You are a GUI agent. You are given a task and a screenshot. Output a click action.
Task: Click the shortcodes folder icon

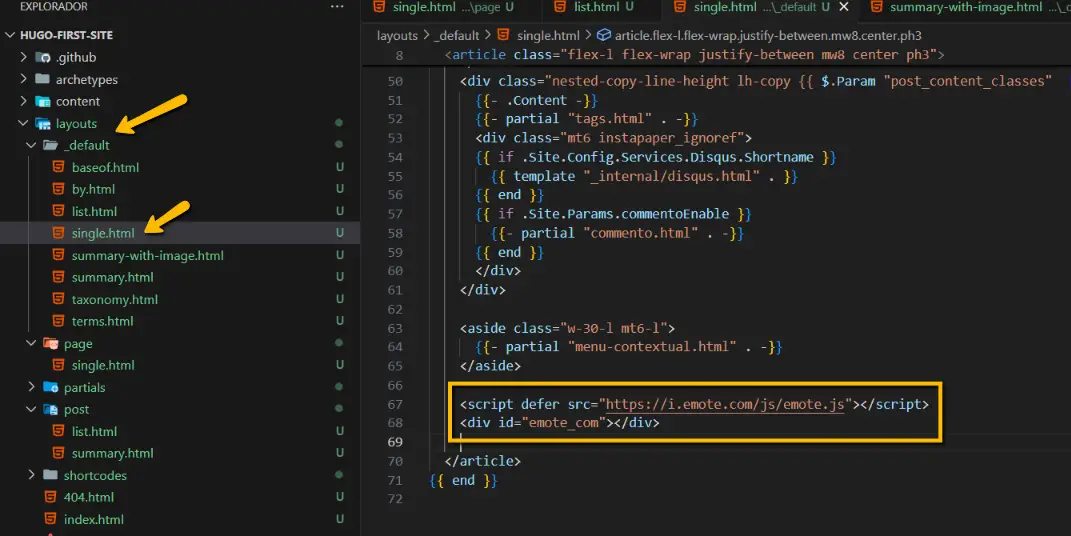point(51,475)
